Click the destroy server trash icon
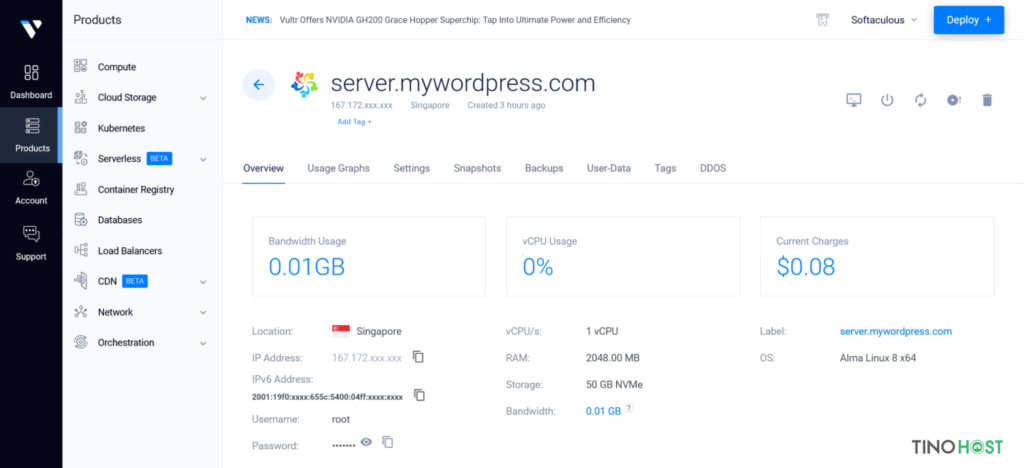This screenshot has height=468, width=1024. coord(987,100)
